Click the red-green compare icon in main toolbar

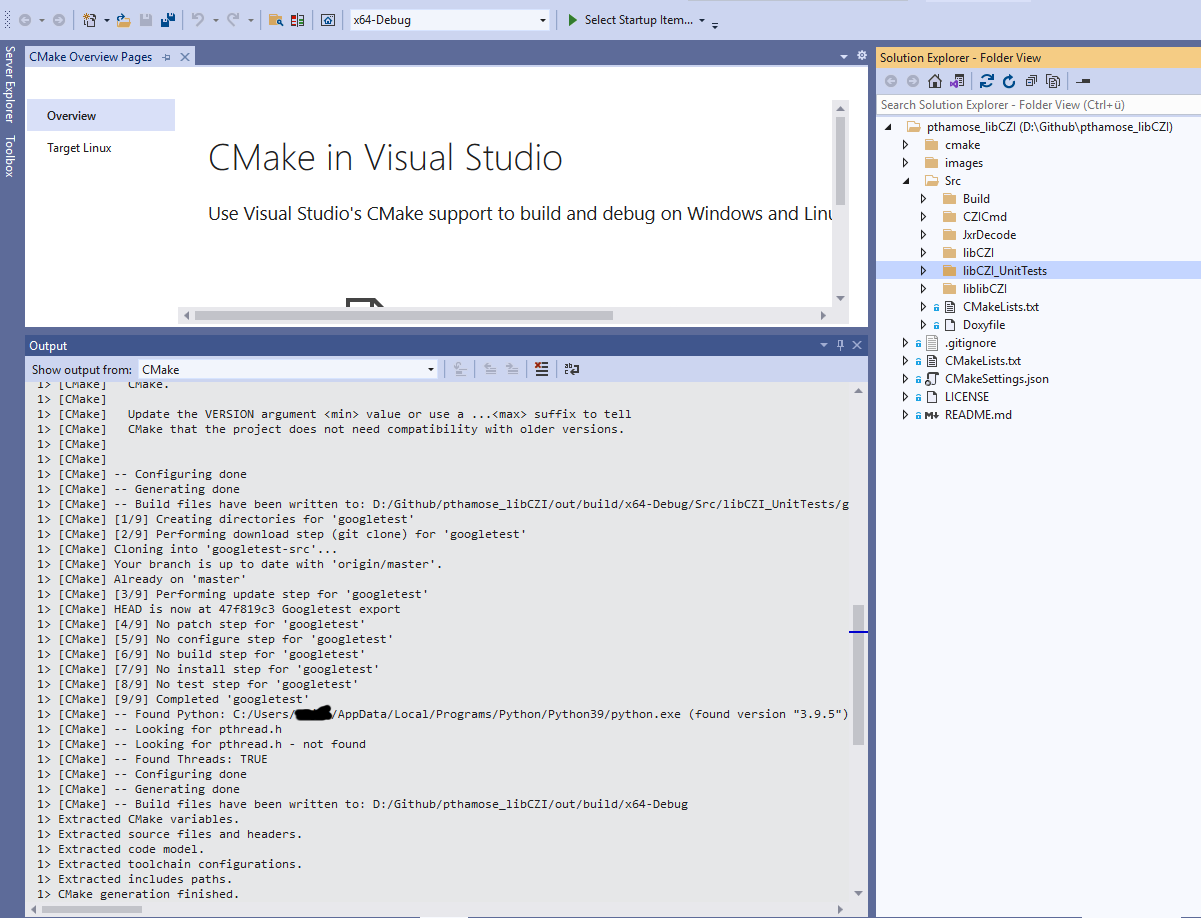[x=298, y=20]
